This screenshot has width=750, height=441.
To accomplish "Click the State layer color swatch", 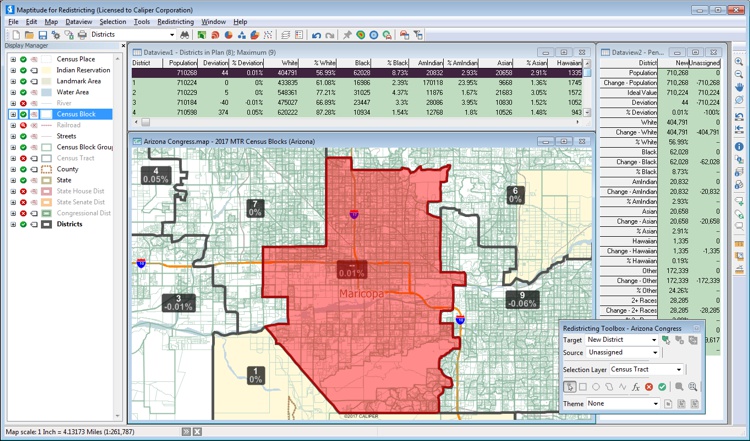I will click(46, 180).
